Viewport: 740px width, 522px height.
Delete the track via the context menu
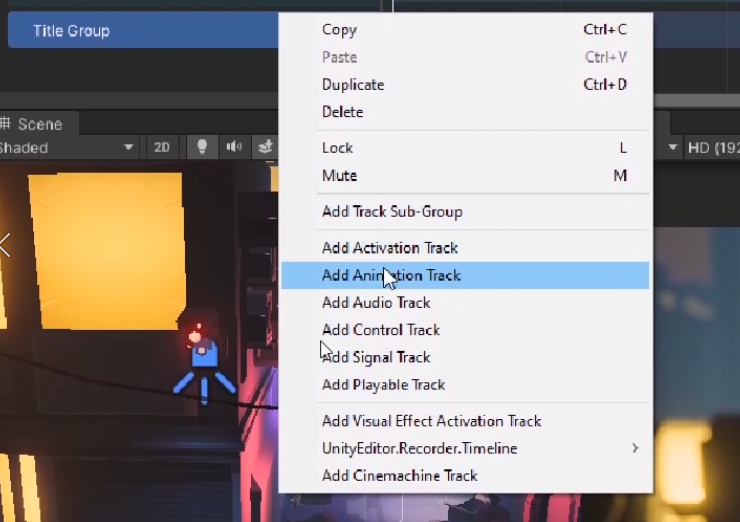coord(343,112)
